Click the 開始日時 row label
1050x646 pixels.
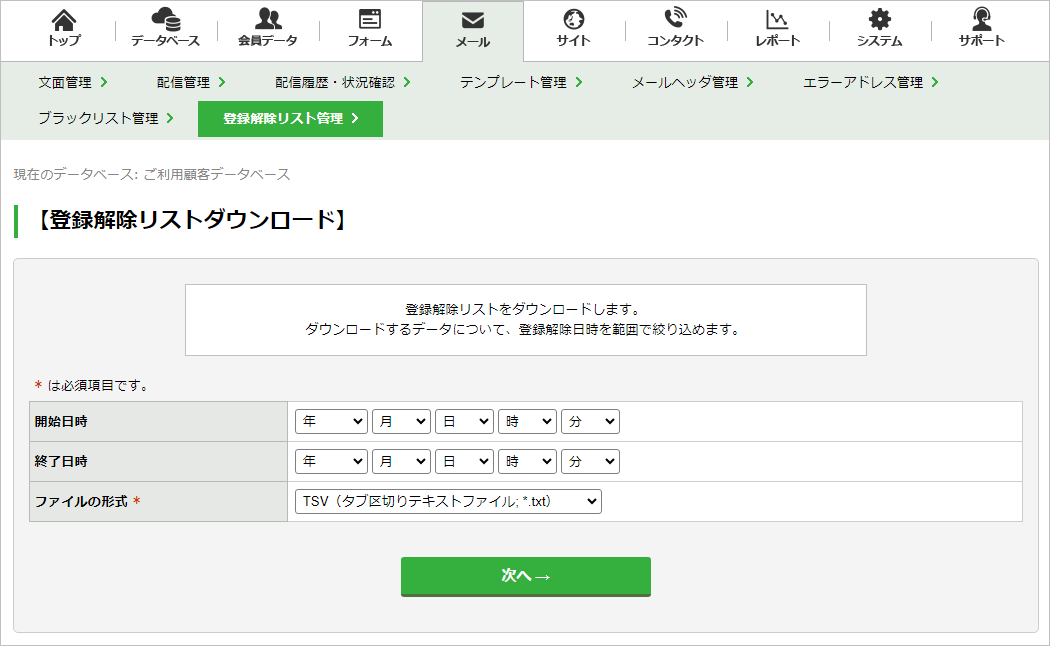tap(61, 422)
